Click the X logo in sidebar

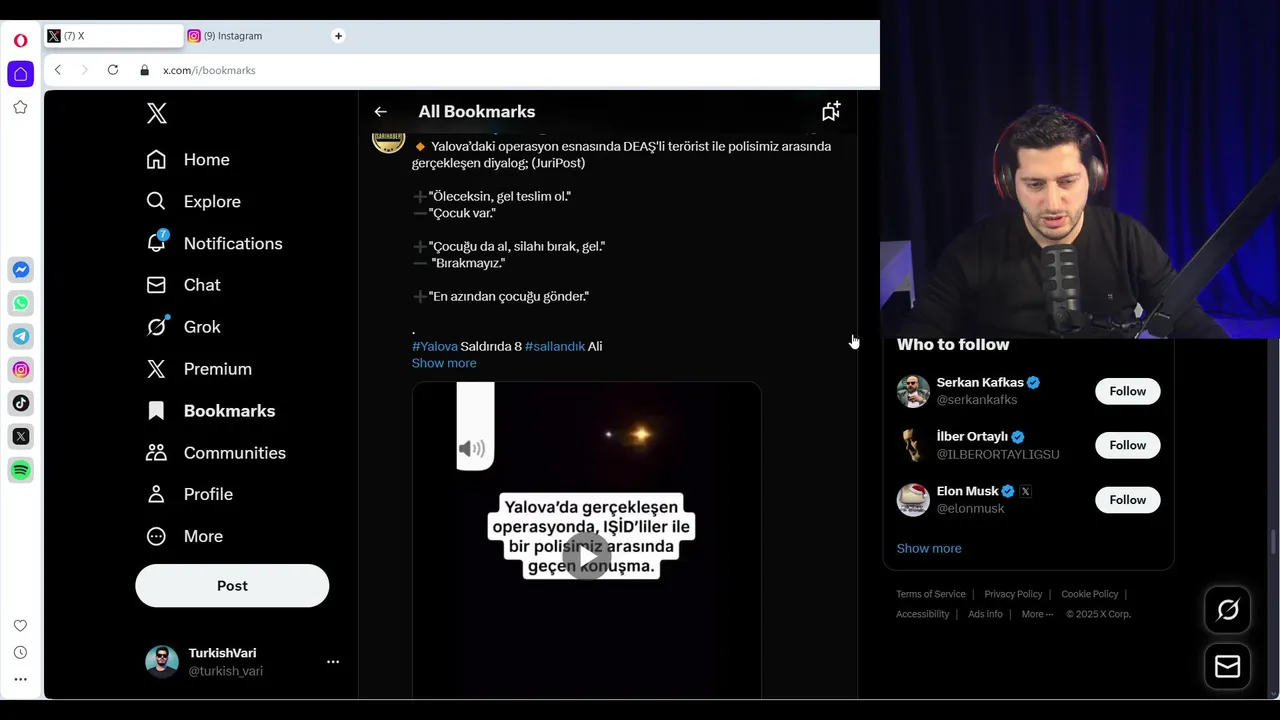(x=156, y=113)
